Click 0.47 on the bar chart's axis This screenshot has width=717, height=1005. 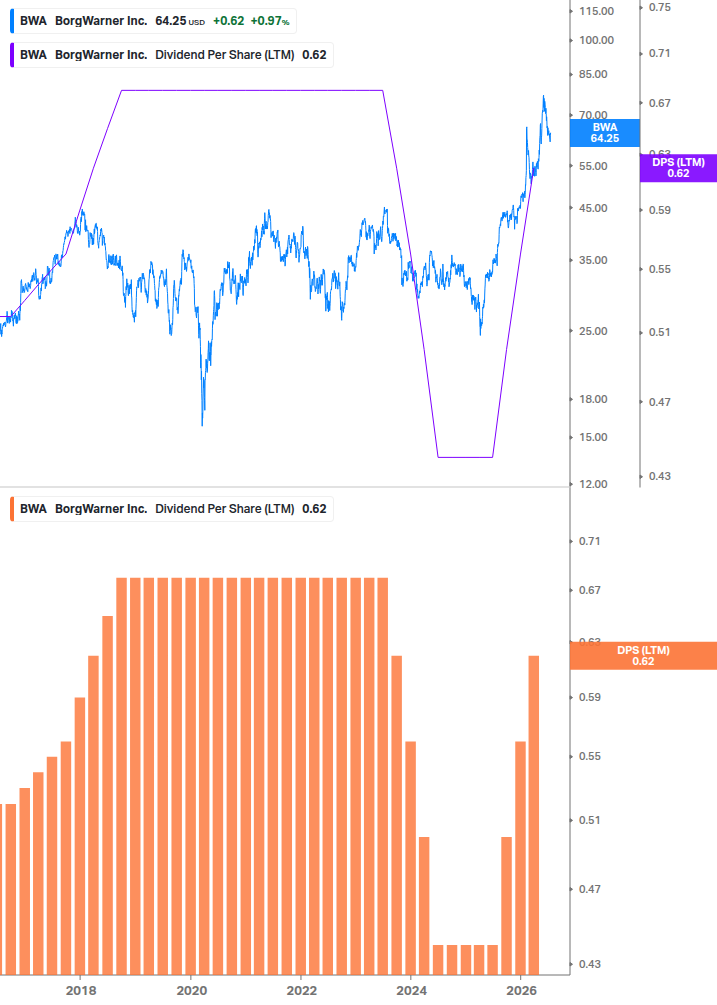(590, 889)
